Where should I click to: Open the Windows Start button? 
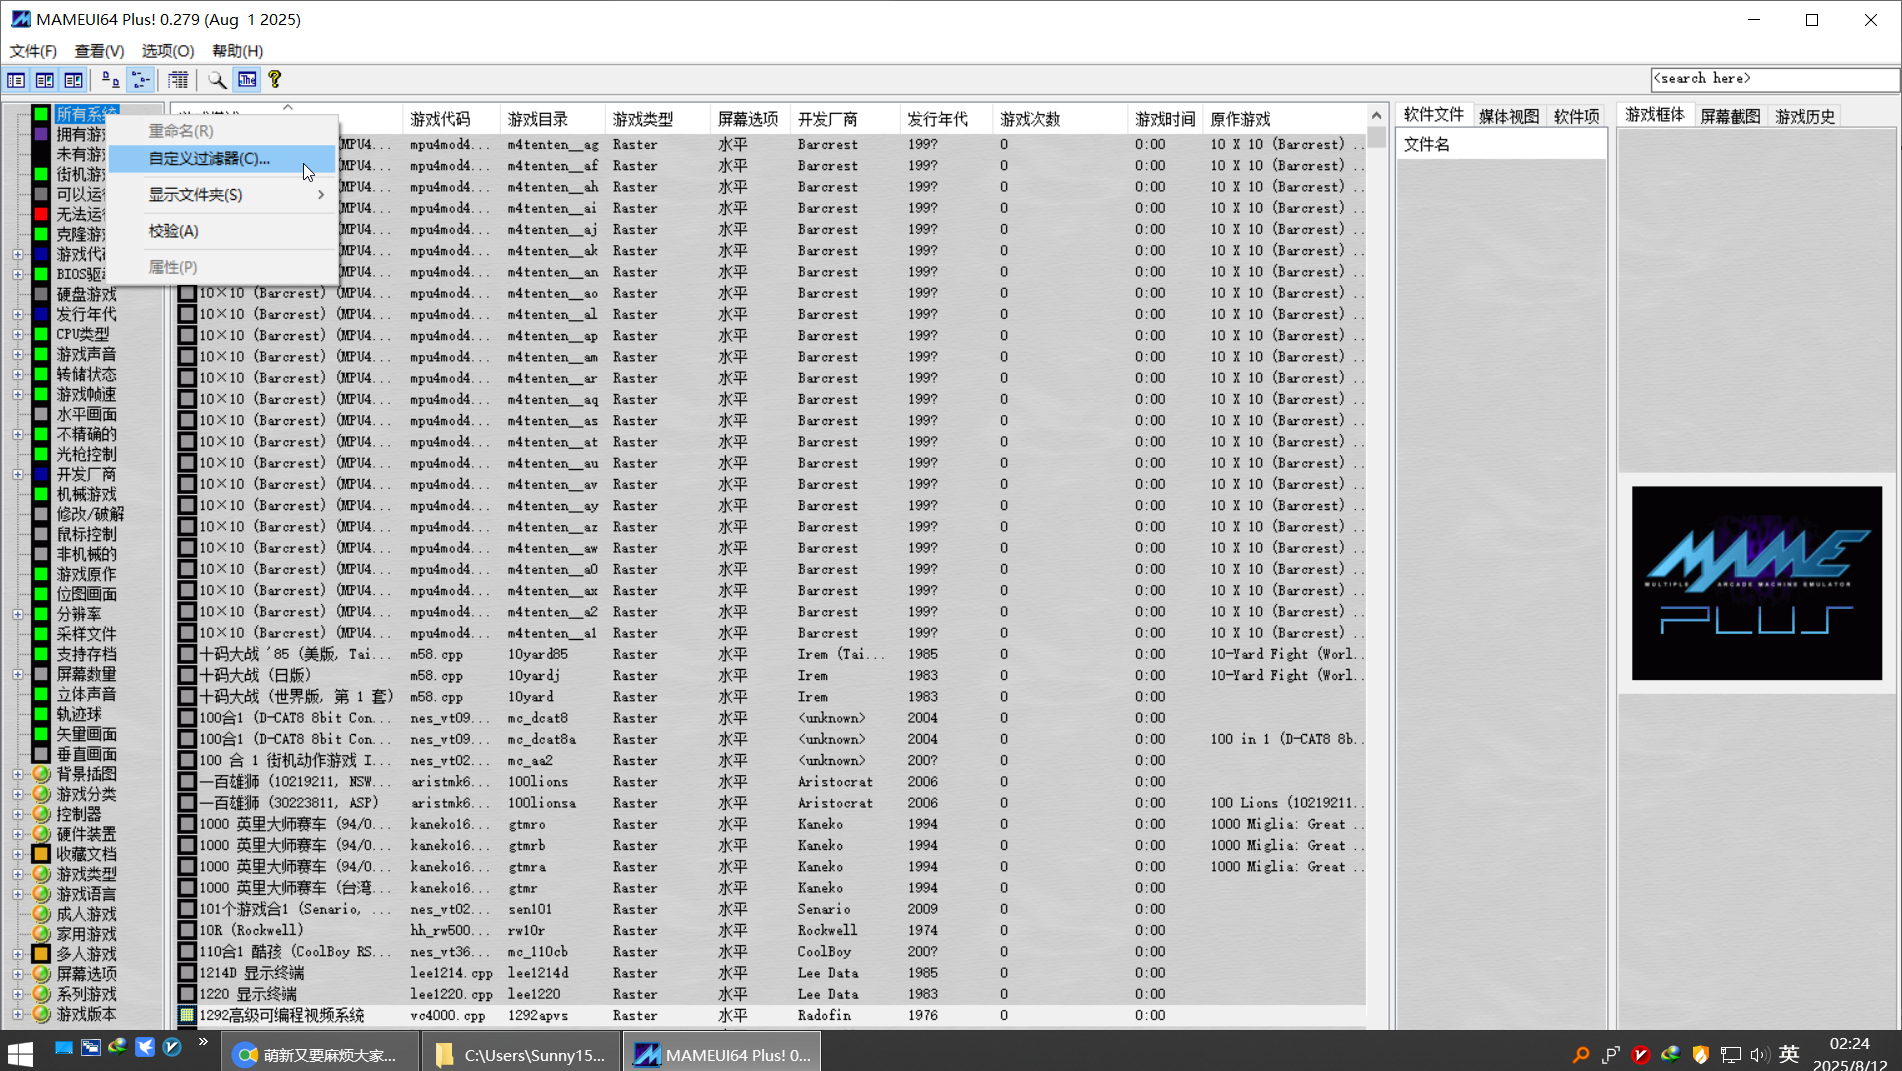pos(20,1053)
